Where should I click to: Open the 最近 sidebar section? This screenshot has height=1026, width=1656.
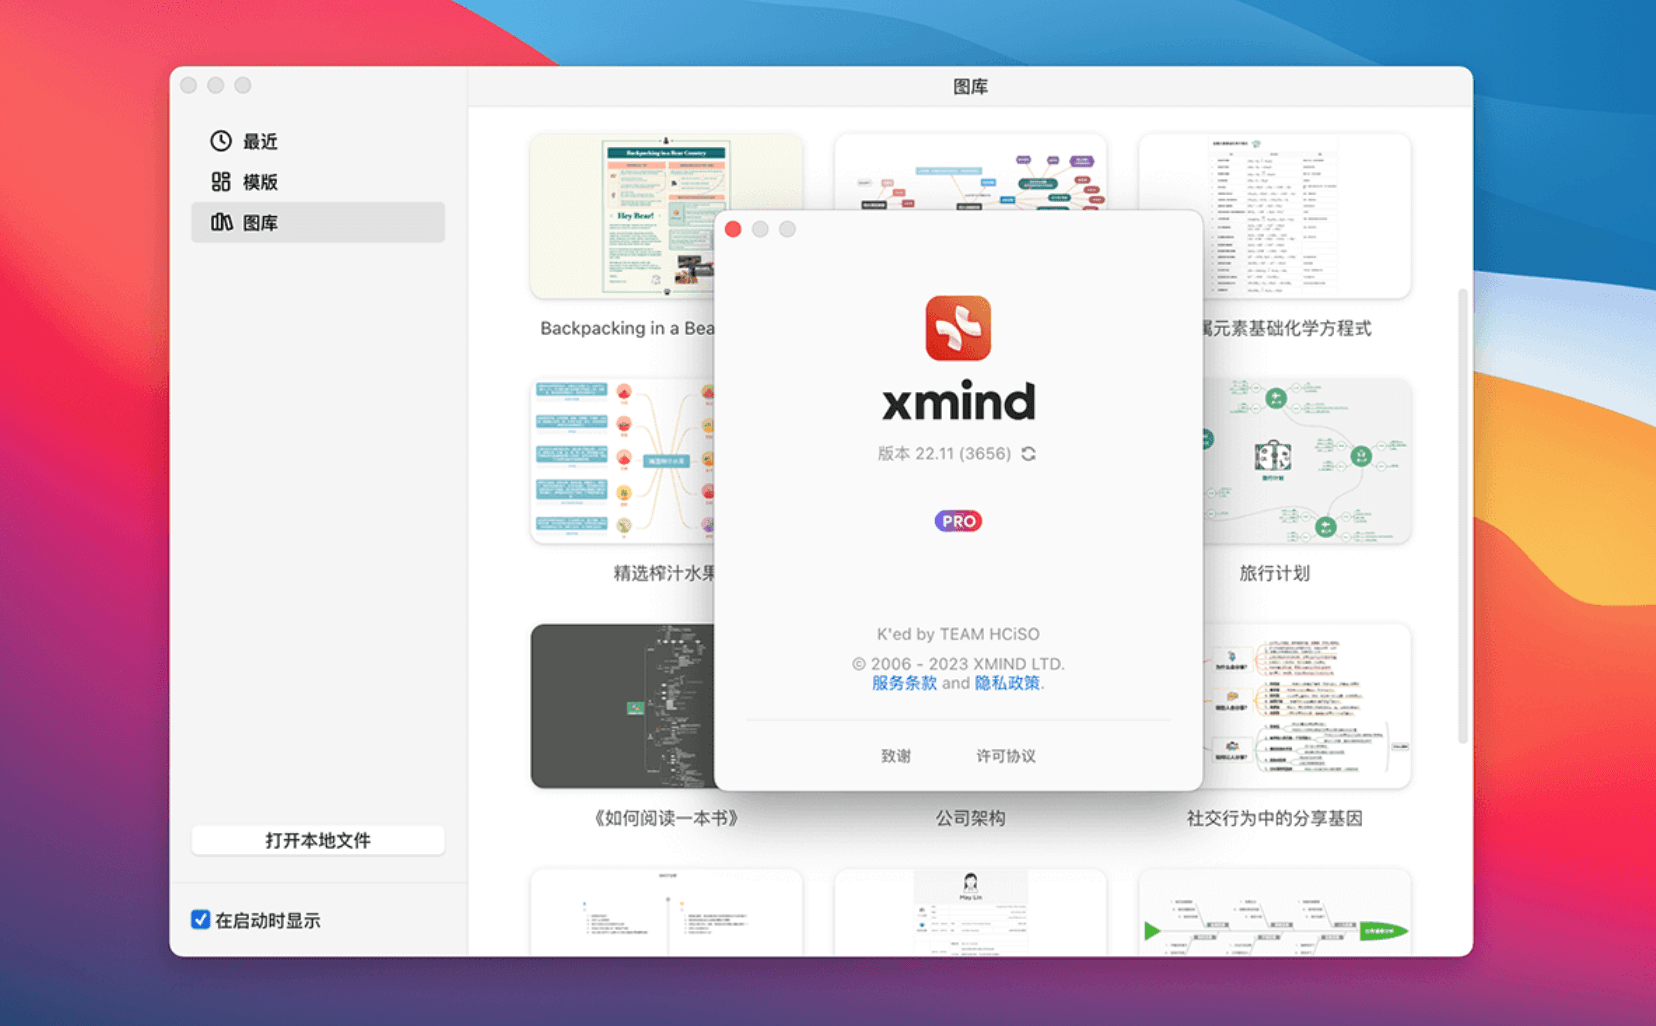pos(318,141)
